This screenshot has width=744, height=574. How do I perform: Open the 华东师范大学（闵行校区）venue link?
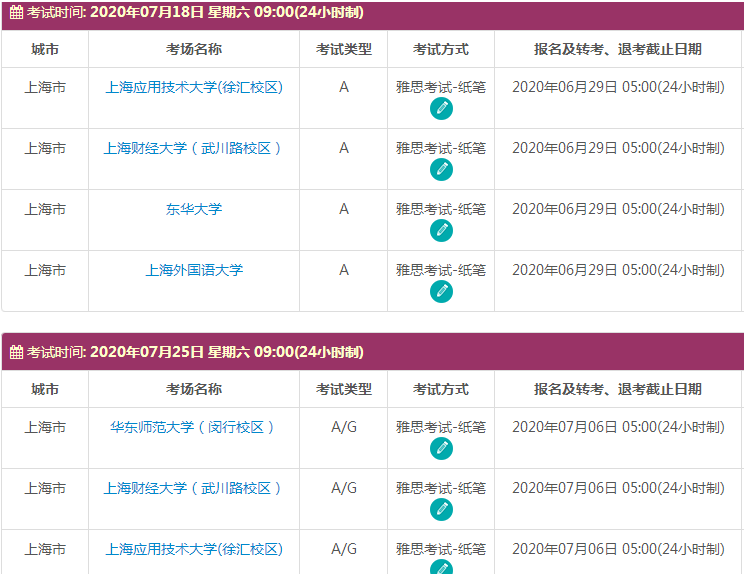[x=194, y=427]
